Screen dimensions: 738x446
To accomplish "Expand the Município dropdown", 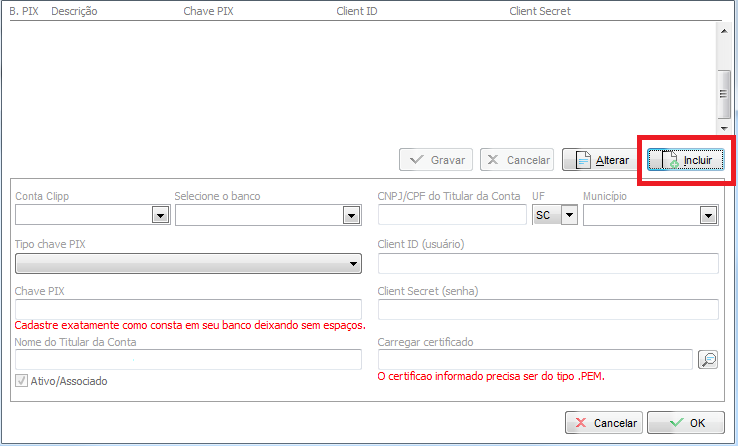I will coord(708,215).
